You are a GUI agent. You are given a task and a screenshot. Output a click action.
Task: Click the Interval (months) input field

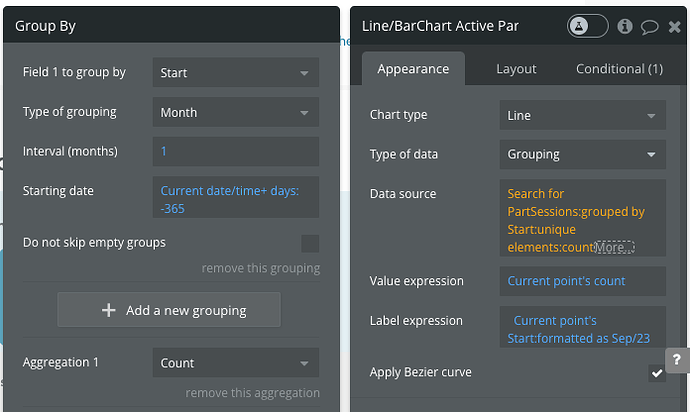click(236, 152)
